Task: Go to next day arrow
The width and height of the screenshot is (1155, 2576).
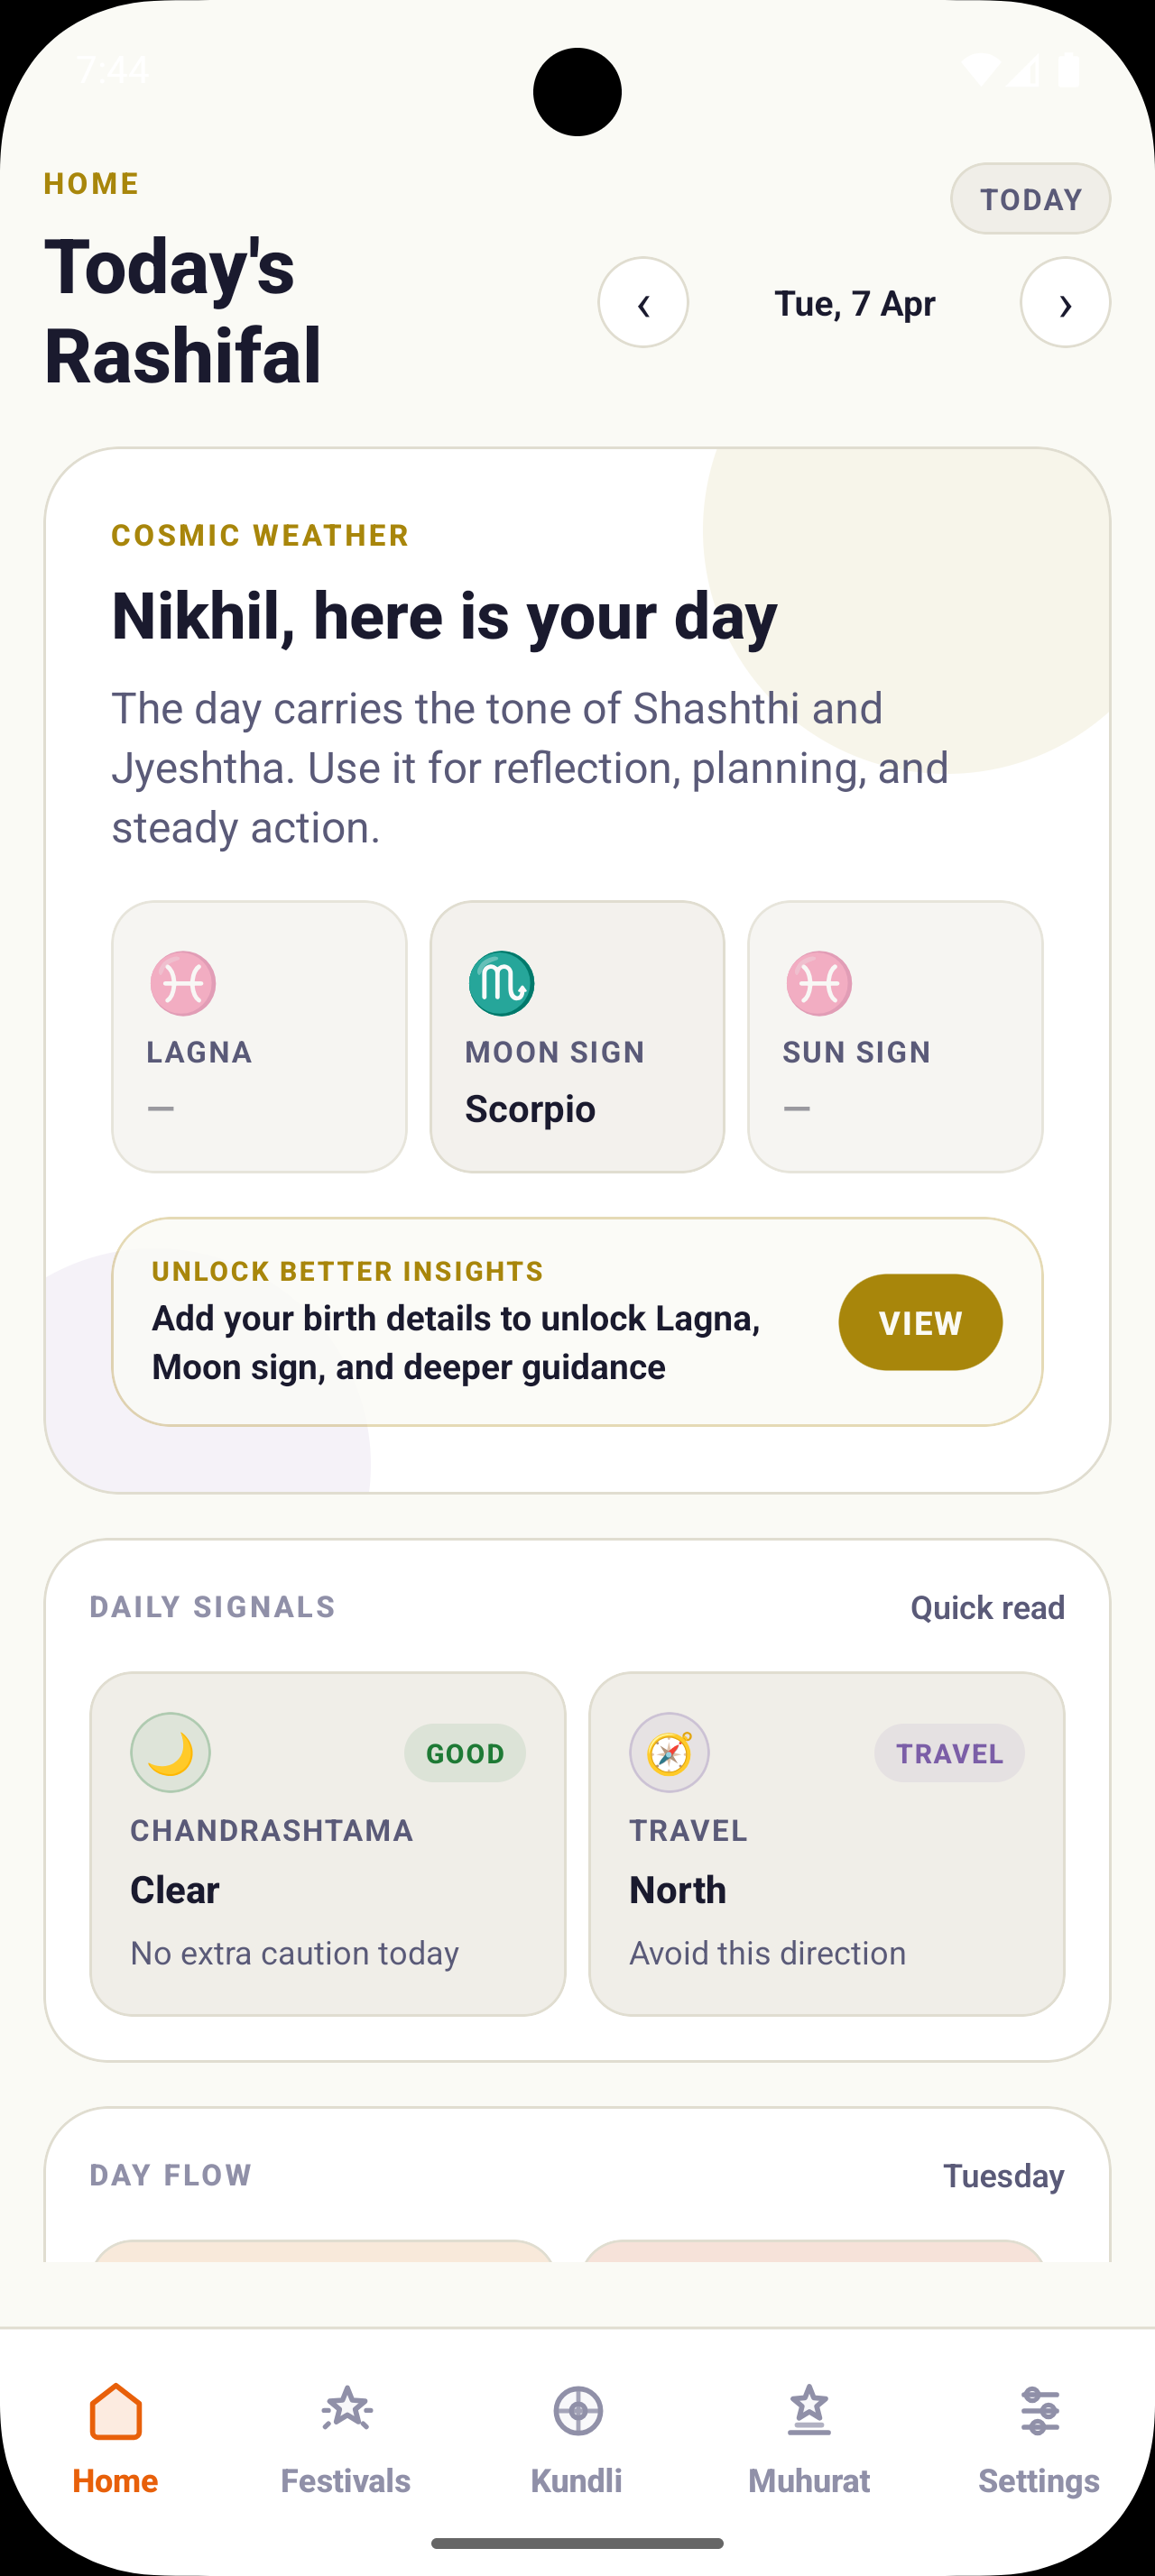Action: click(x=1065, y=303)
